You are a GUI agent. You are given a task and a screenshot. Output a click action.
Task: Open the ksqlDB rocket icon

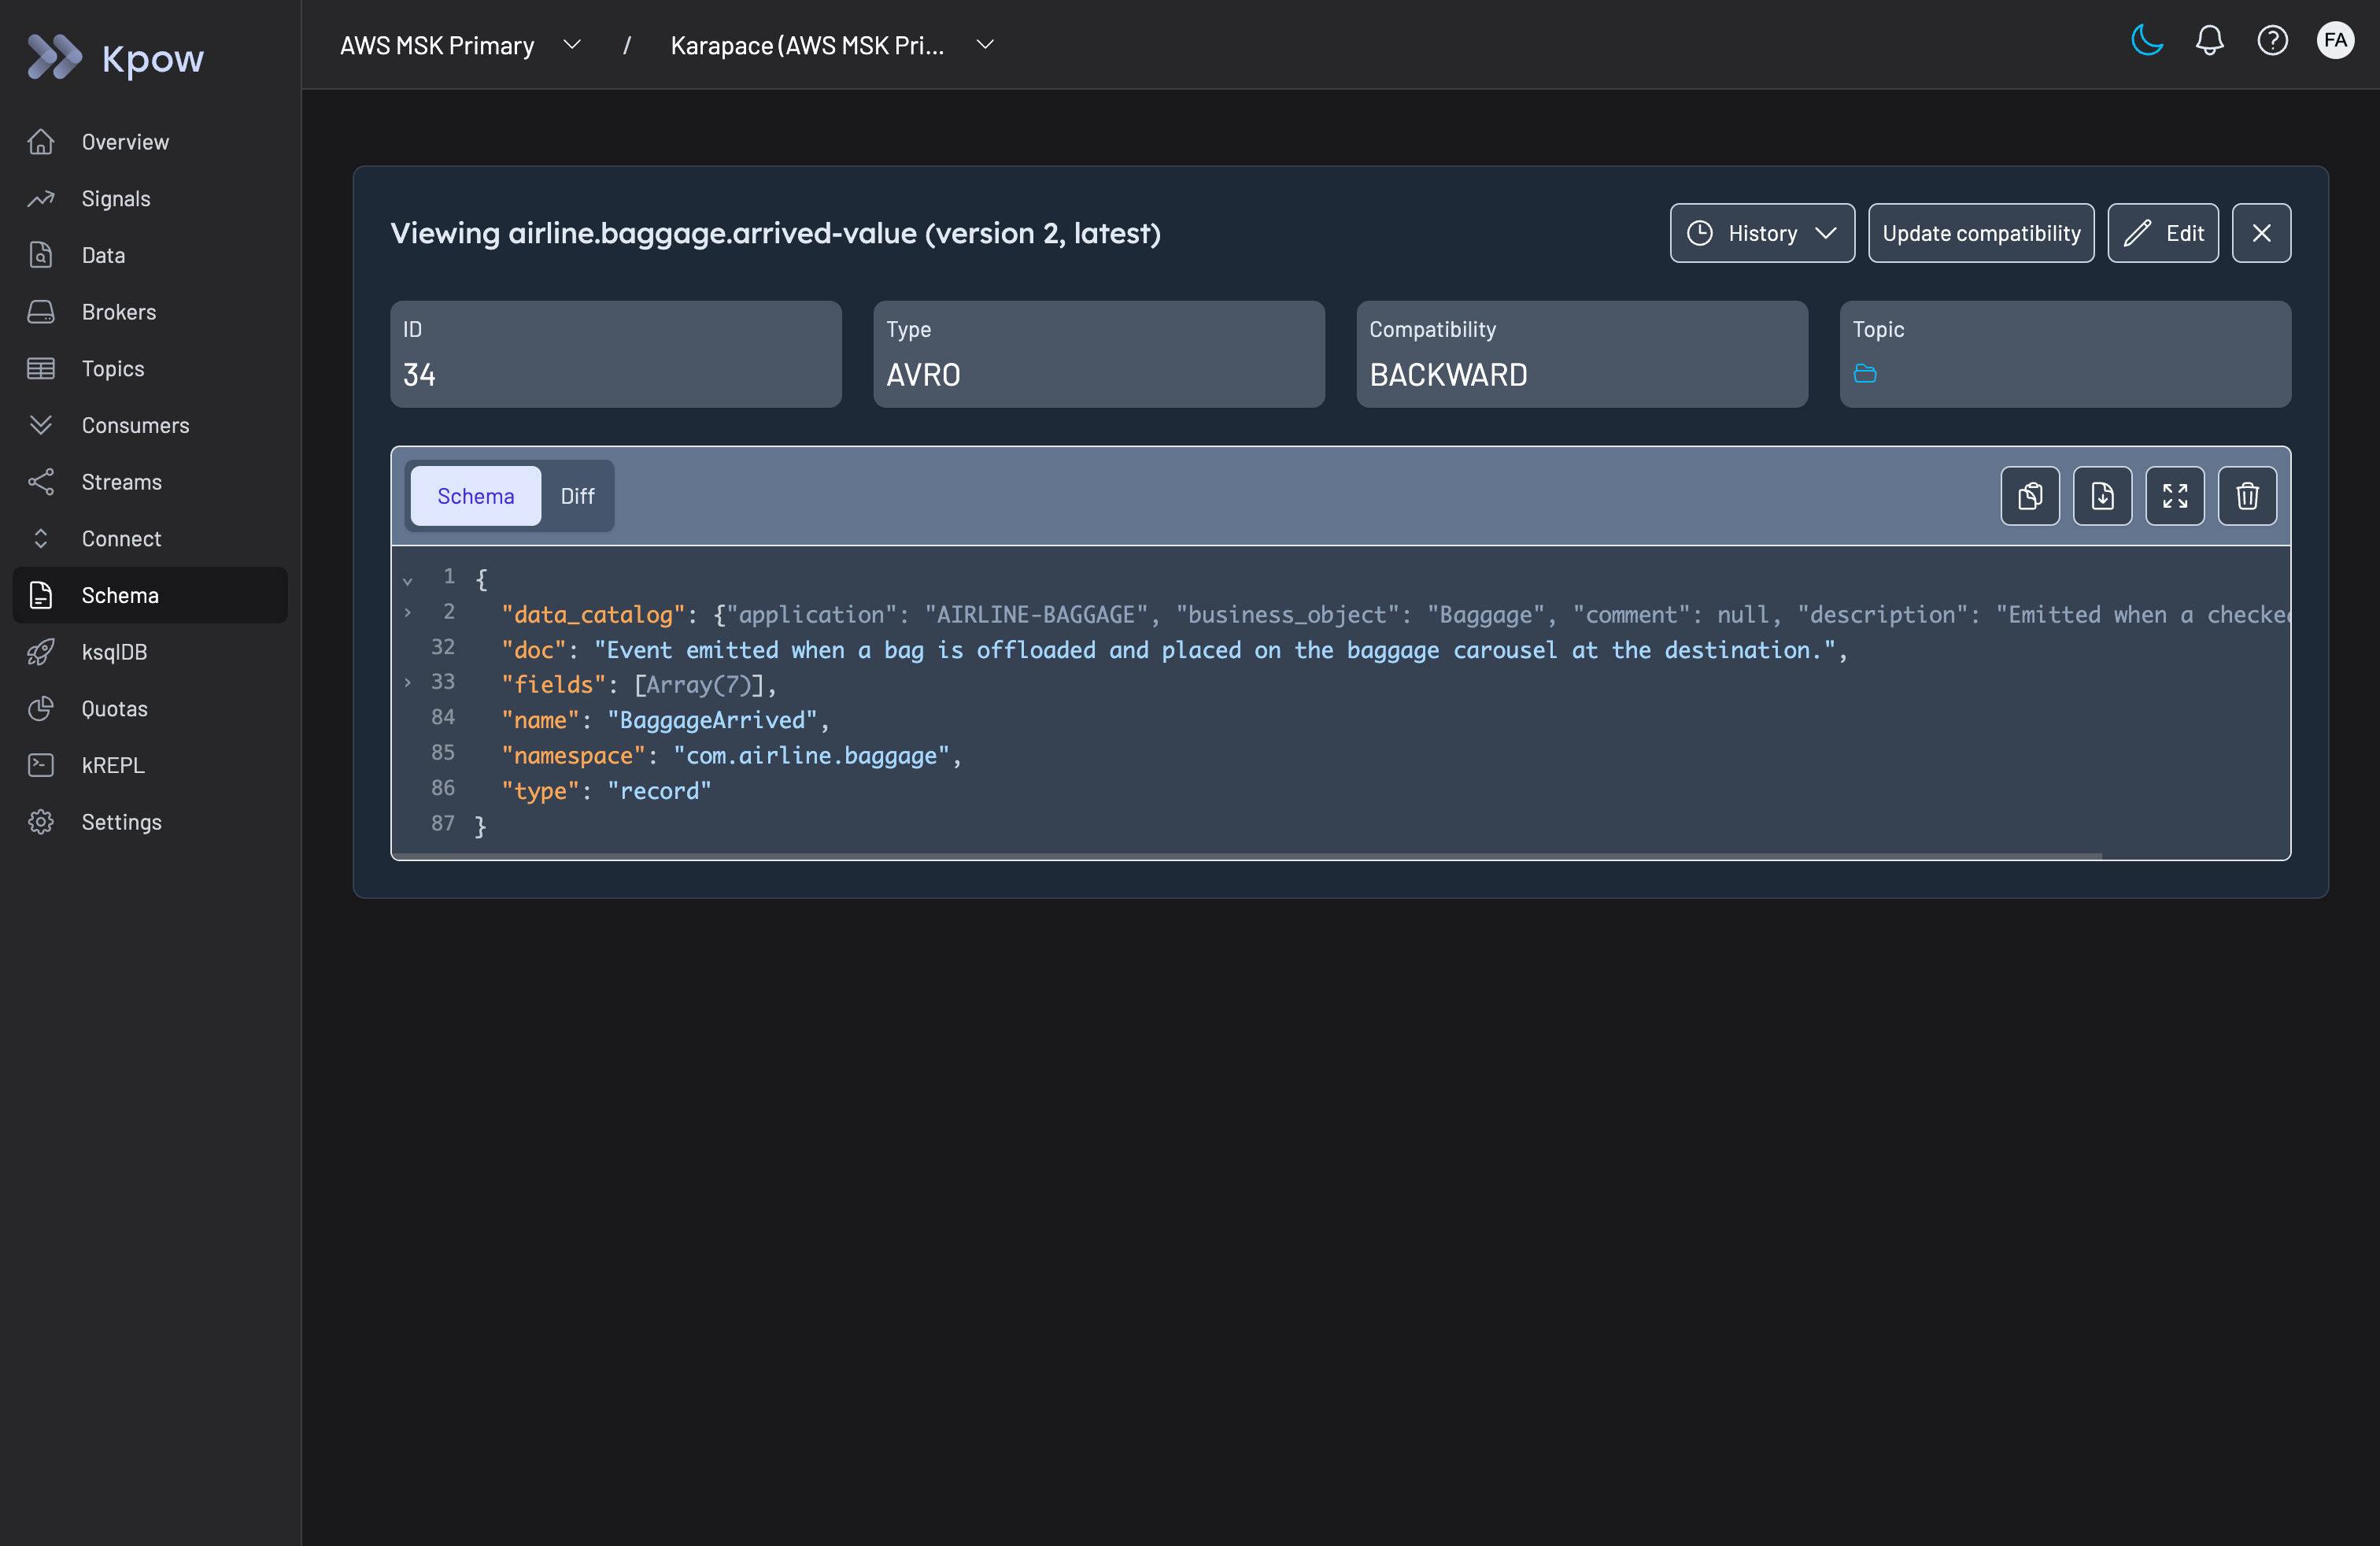pyautogui.click(x=41, y=652)
